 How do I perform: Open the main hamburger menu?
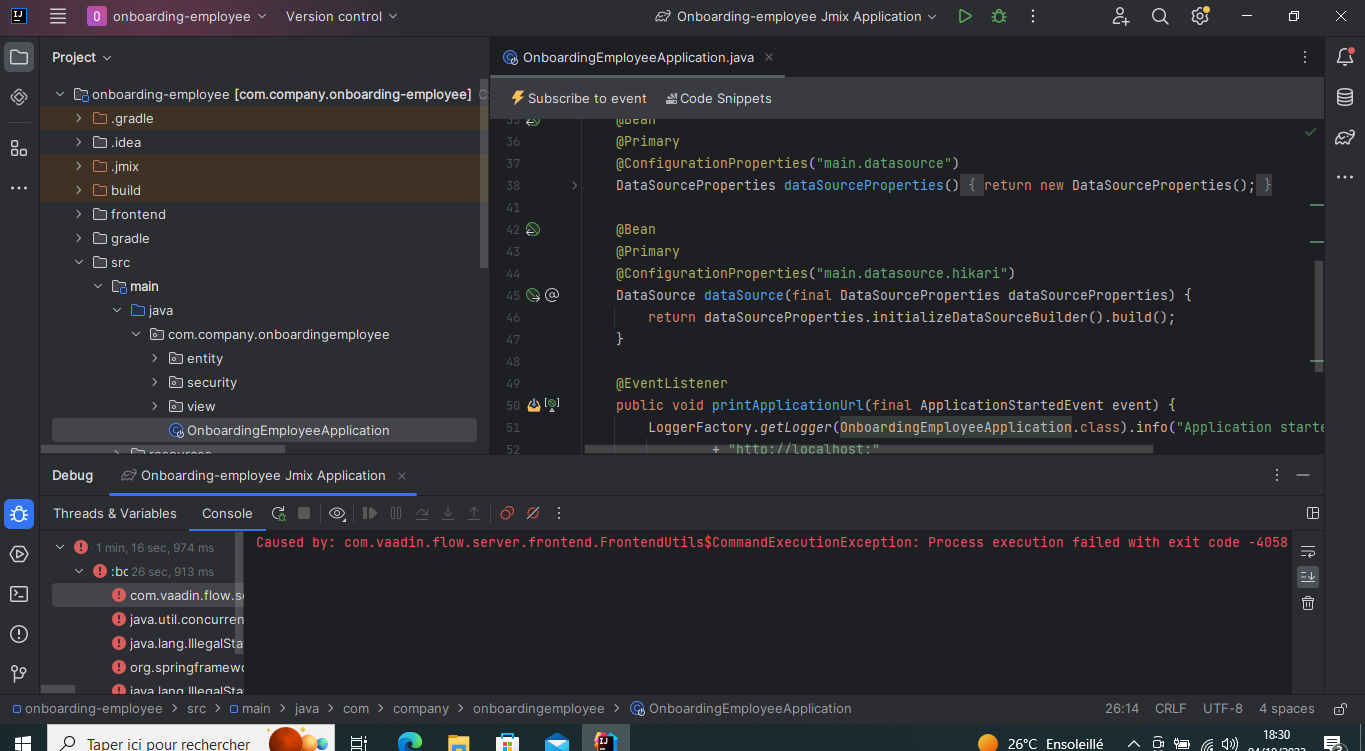[x=58, y=16]
